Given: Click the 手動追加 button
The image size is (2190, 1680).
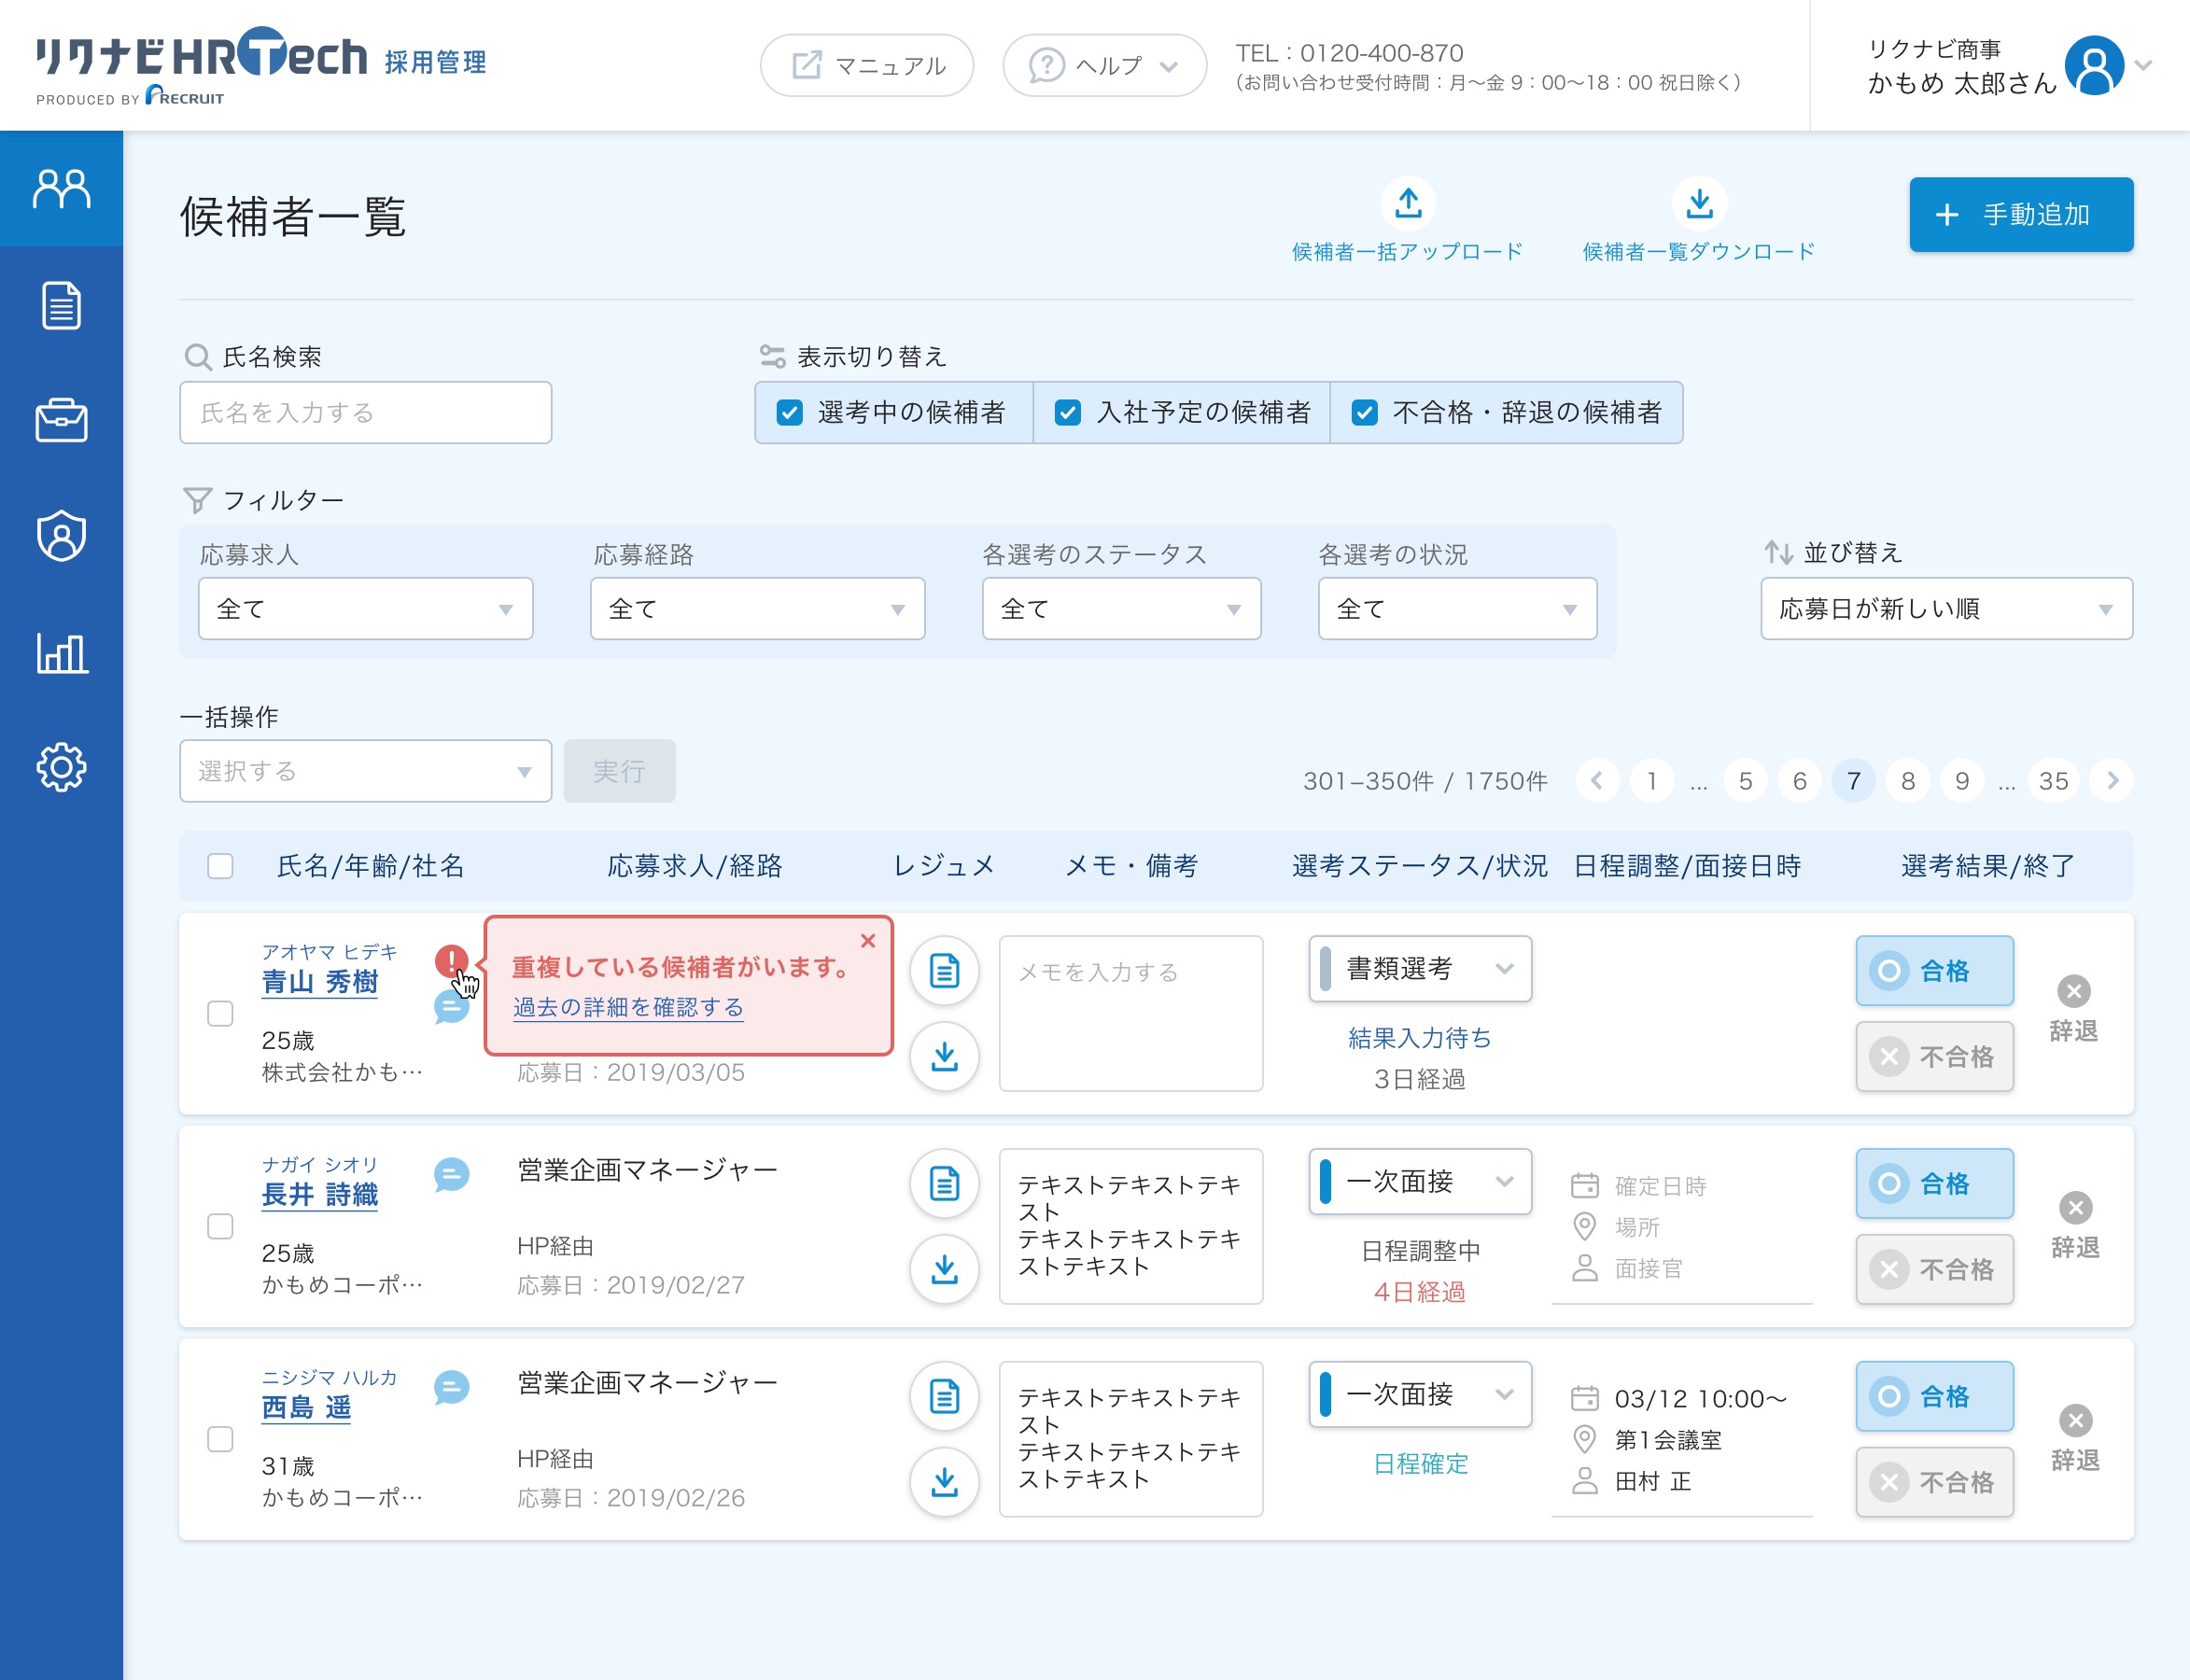Looking at the screenshot, I should [2020, 215].
